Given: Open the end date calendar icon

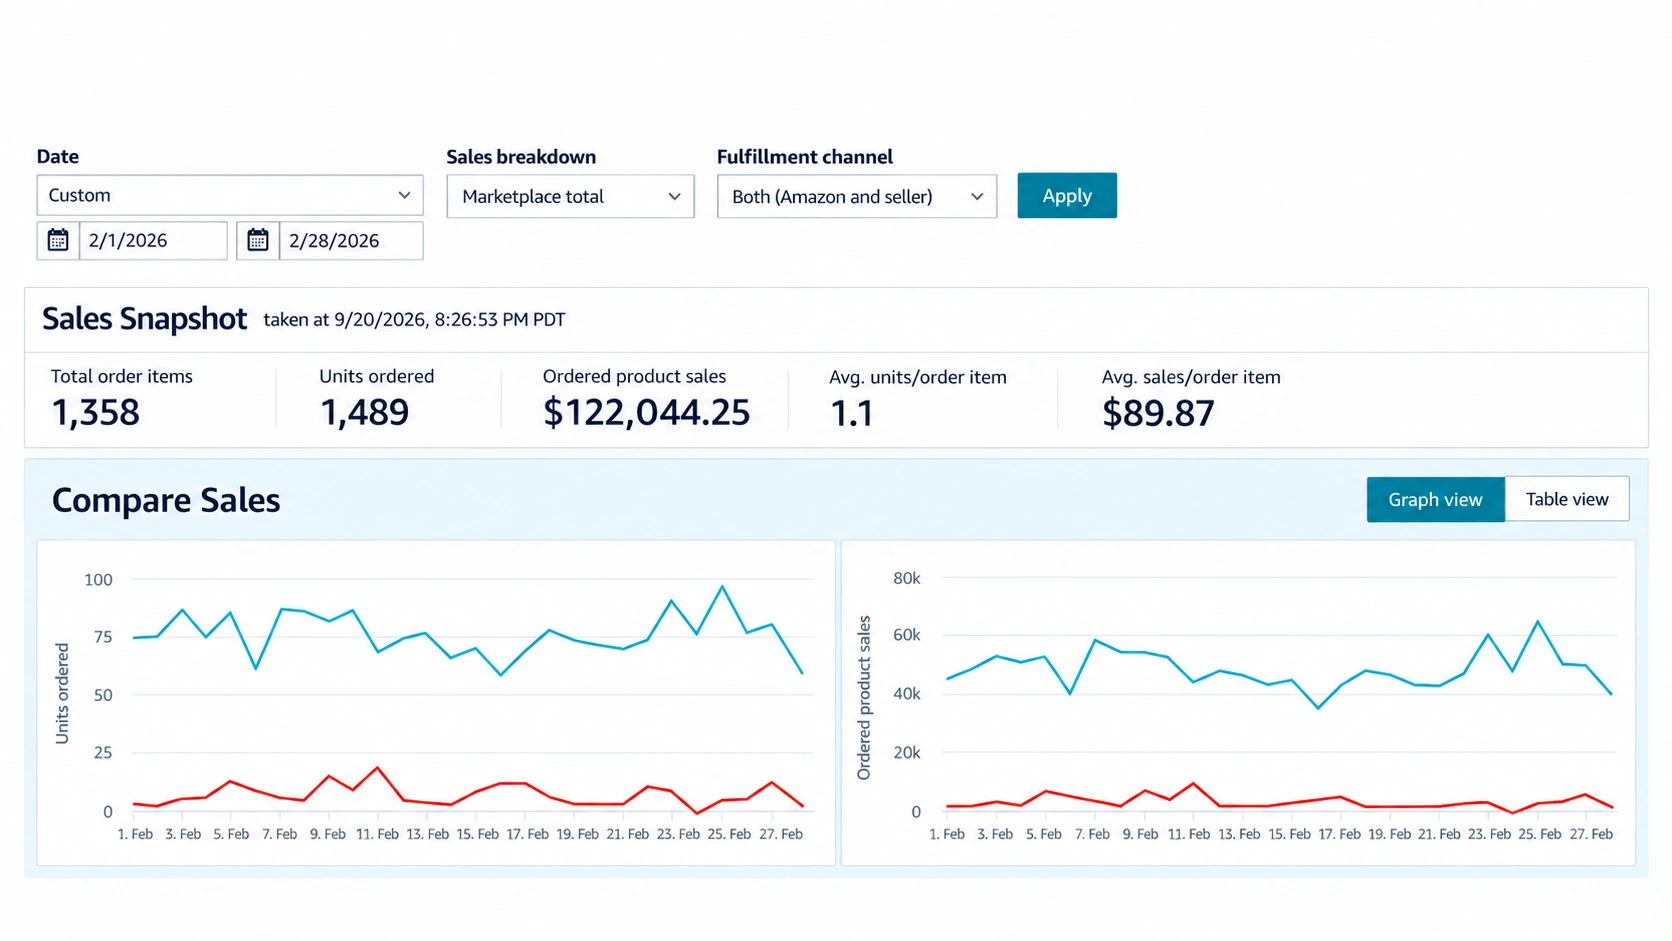Looking at the screenshot, I should tap(258, 240).
